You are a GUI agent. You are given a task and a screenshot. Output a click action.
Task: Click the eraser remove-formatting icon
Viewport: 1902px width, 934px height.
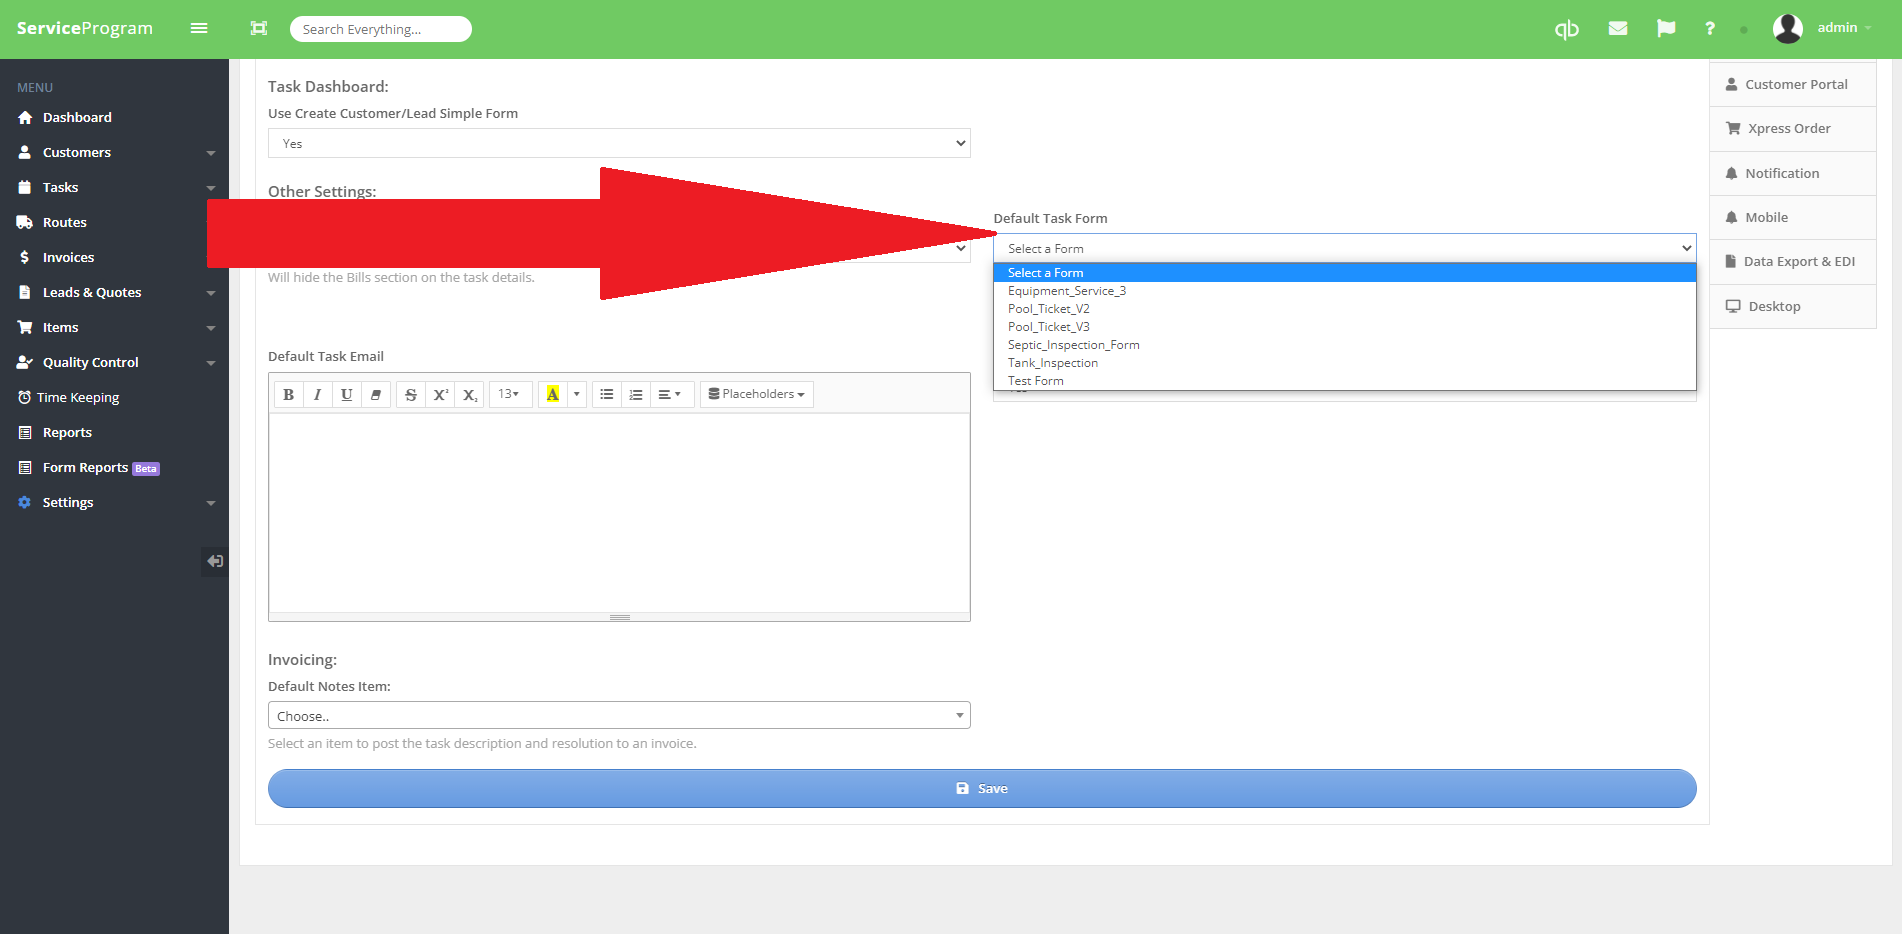click(376, 394)
